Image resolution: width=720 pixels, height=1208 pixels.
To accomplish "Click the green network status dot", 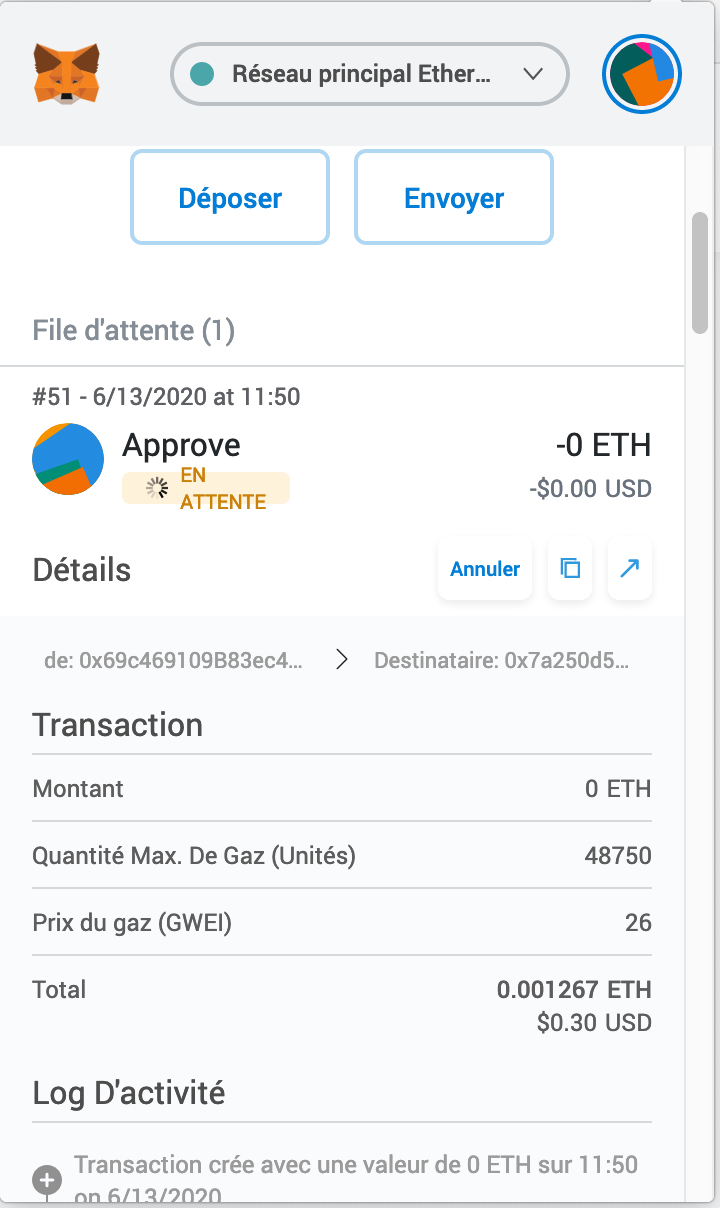I will 203,74.
